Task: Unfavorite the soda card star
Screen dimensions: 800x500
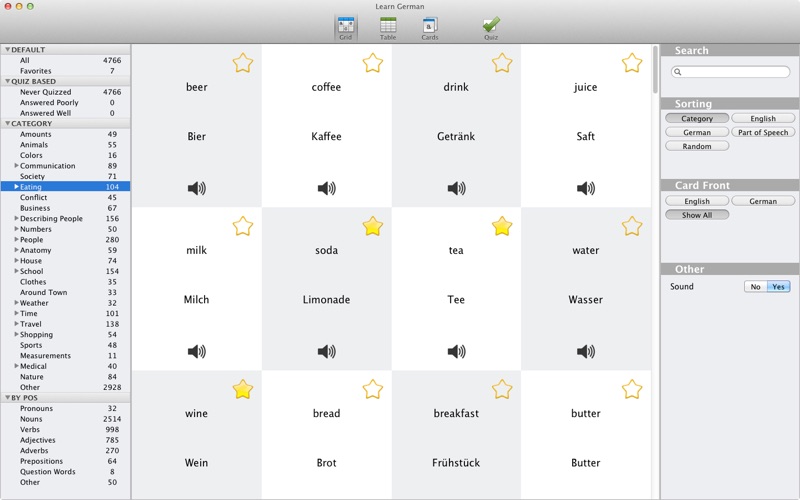Action: 372,226
